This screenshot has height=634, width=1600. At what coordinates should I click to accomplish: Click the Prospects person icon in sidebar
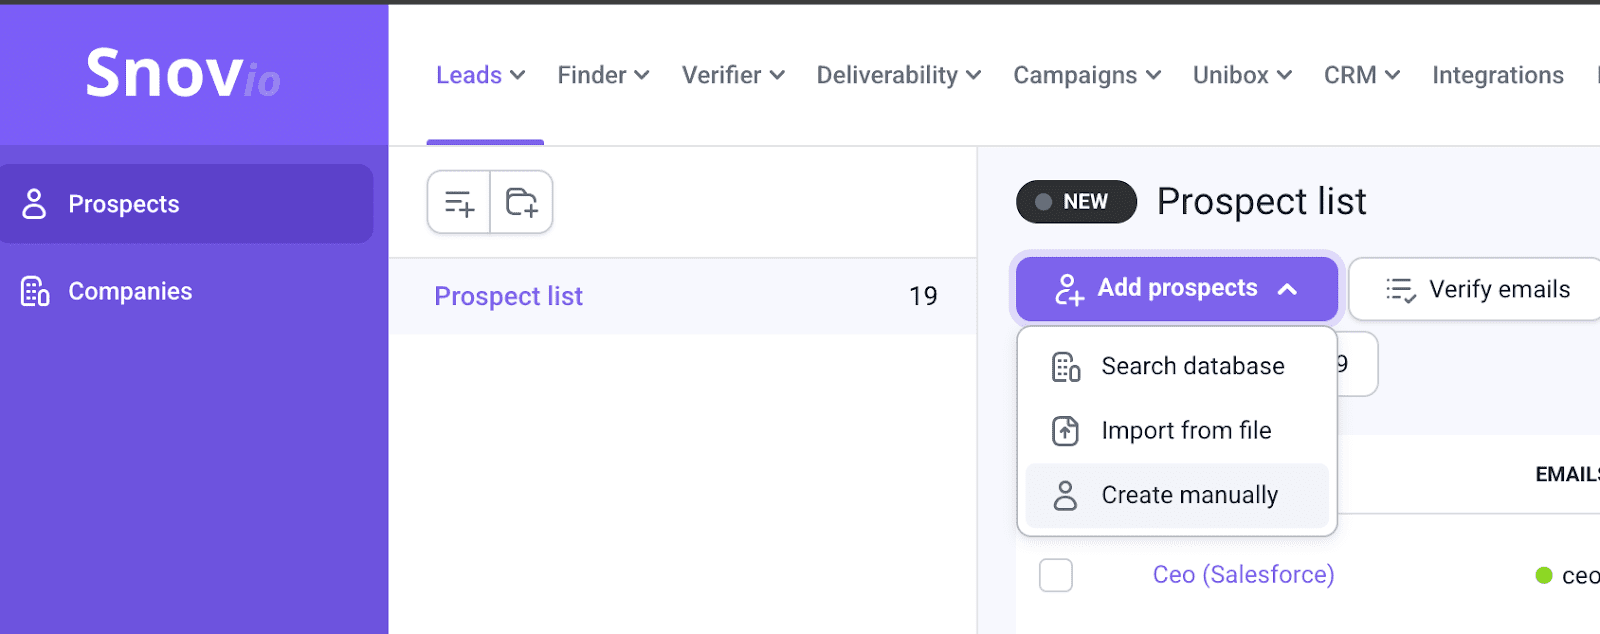(x=35, y=204)
